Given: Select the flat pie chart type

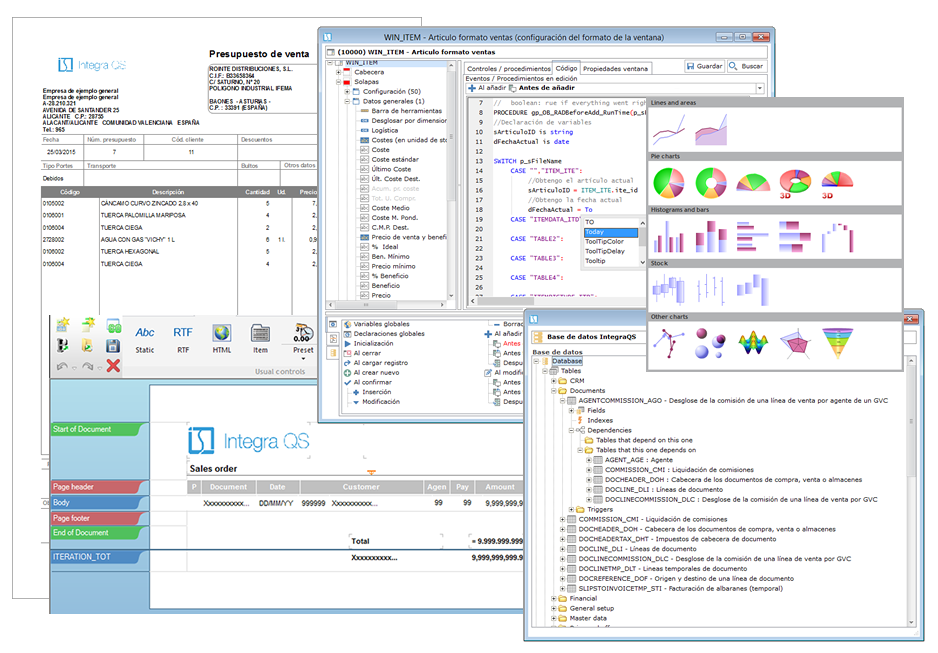Looking at the screenshot, I should pyautogui.click(x=669, y=183).
